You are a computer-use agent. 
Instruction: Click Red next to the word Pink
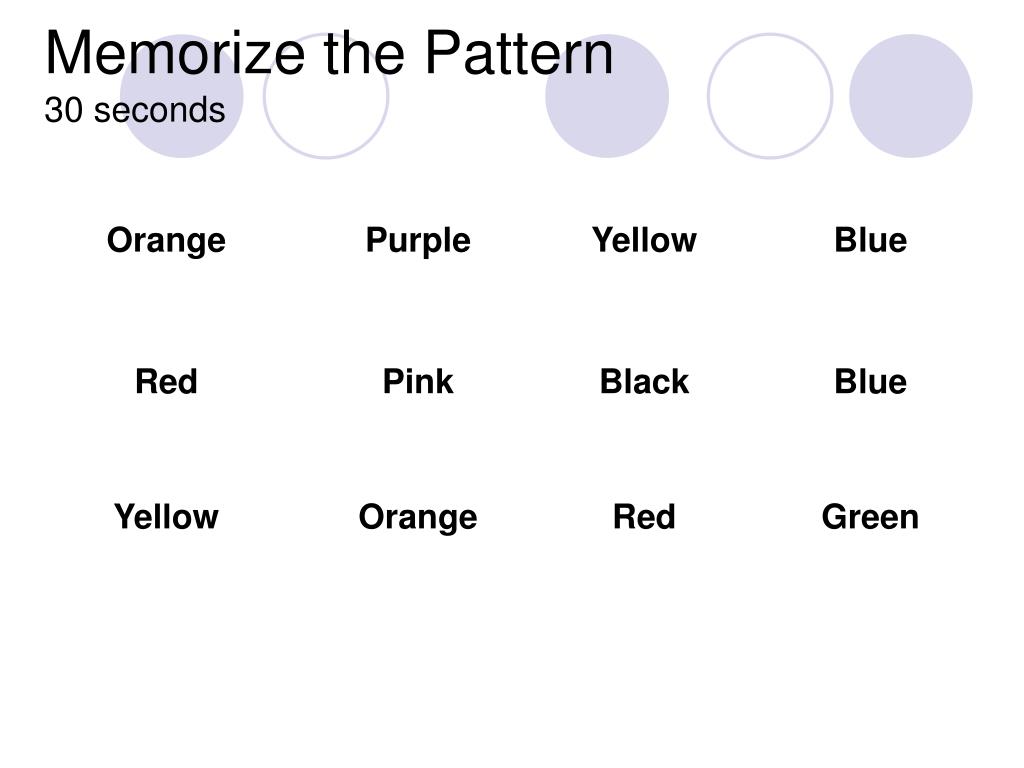[x=166, y=381]
